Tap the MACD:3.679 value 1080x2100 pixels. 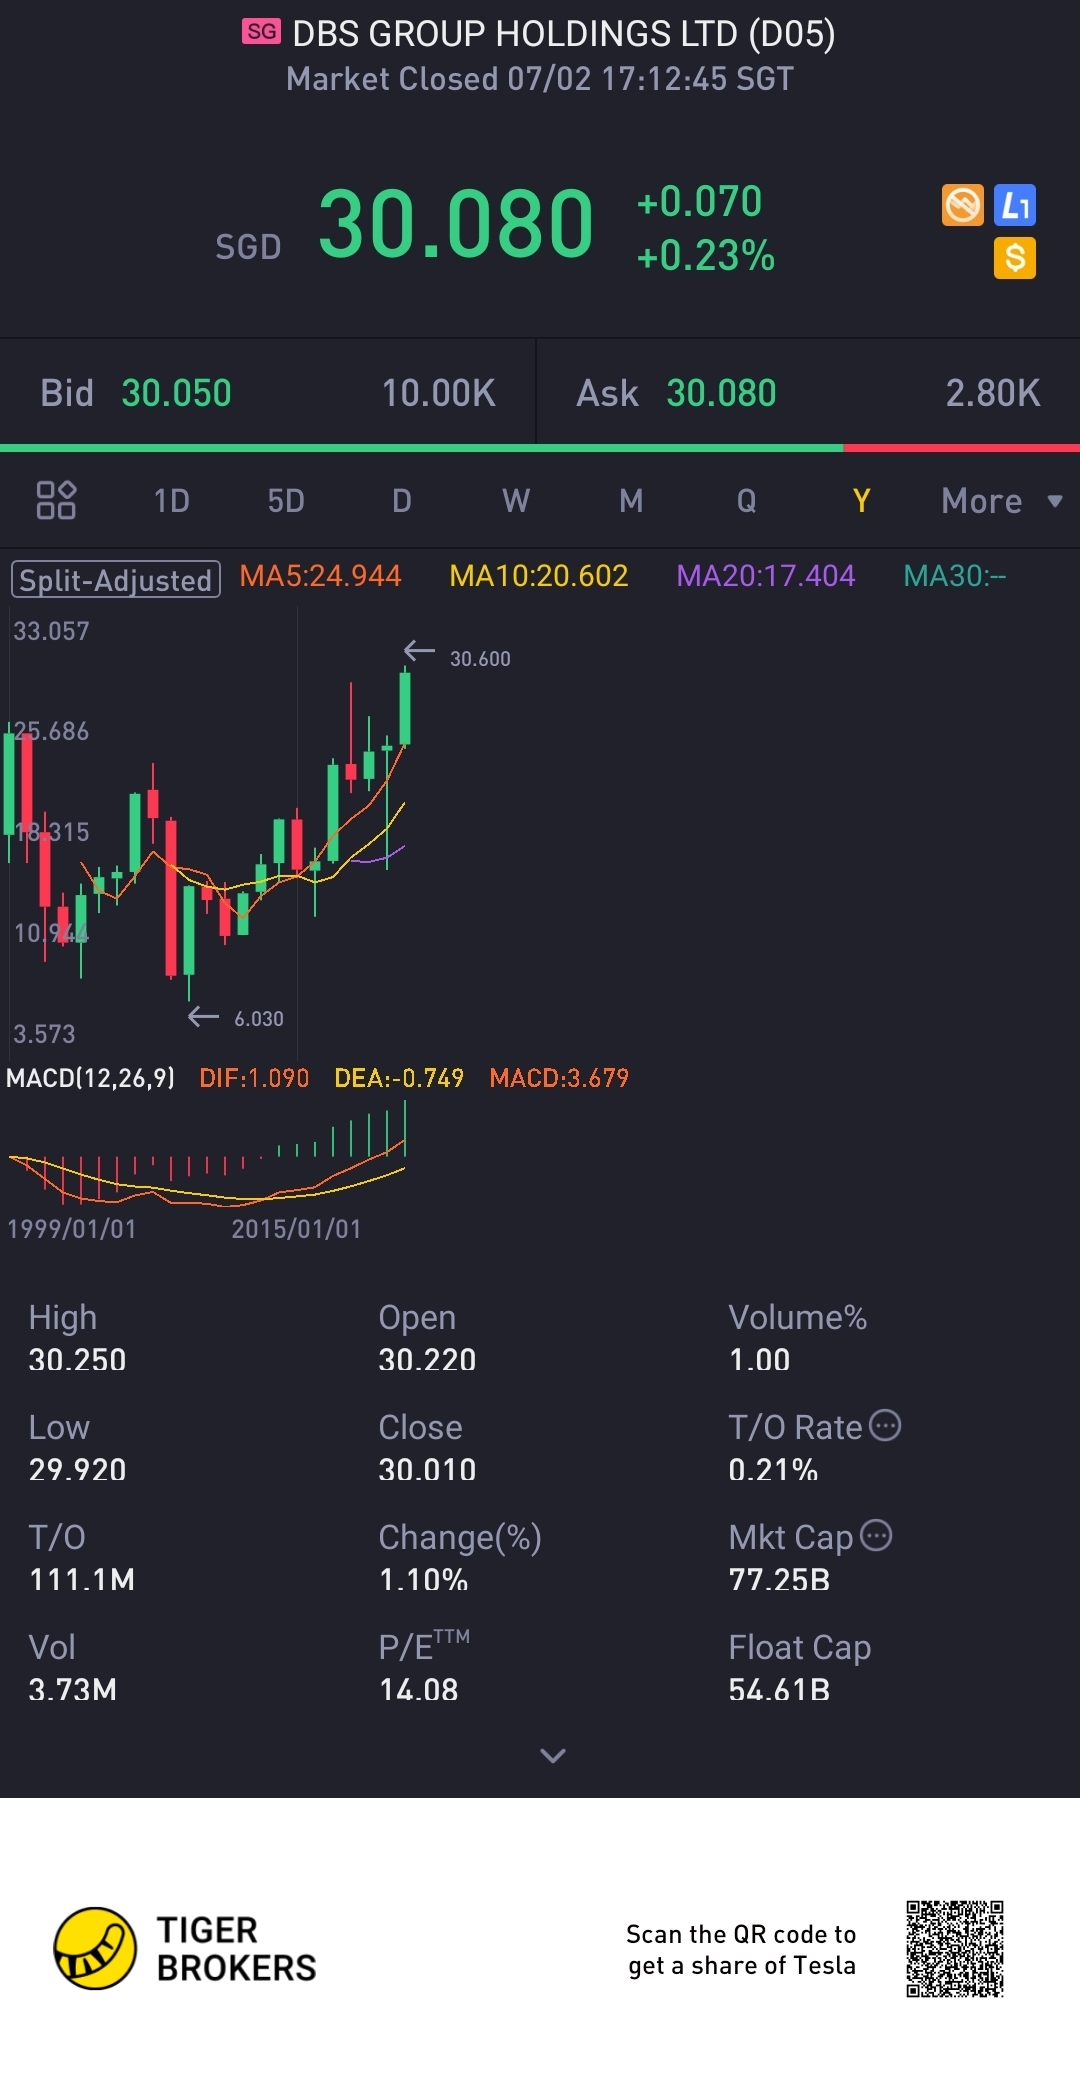[x=559, y=1078]
